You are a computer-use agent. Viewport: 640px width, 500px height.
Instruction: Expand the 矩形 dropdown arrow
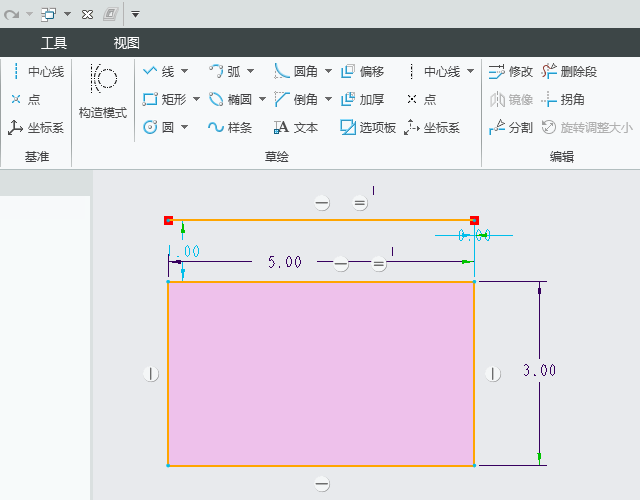point(196,99)
